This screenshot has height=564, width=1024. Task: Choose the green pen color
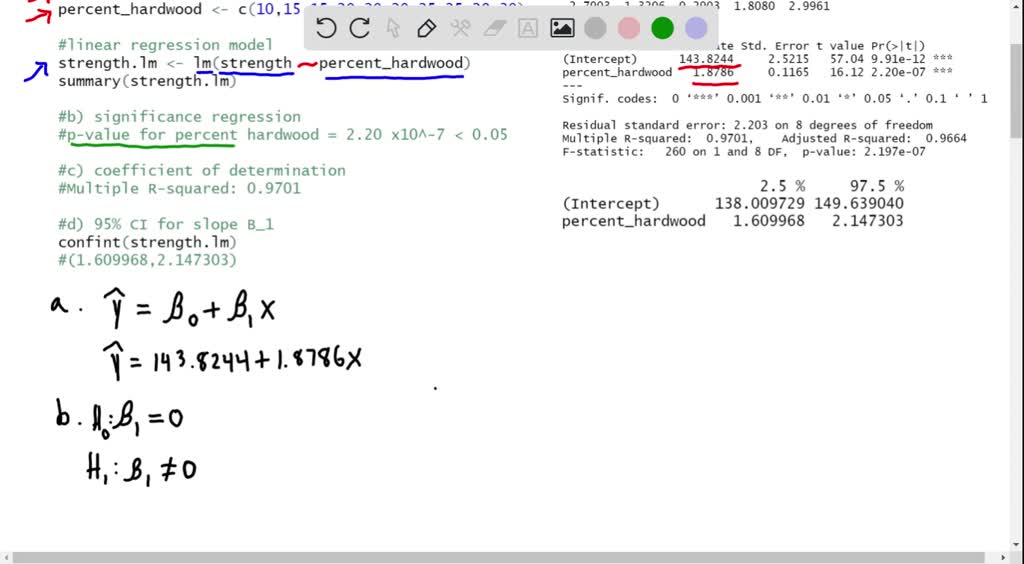click(663, 28)
